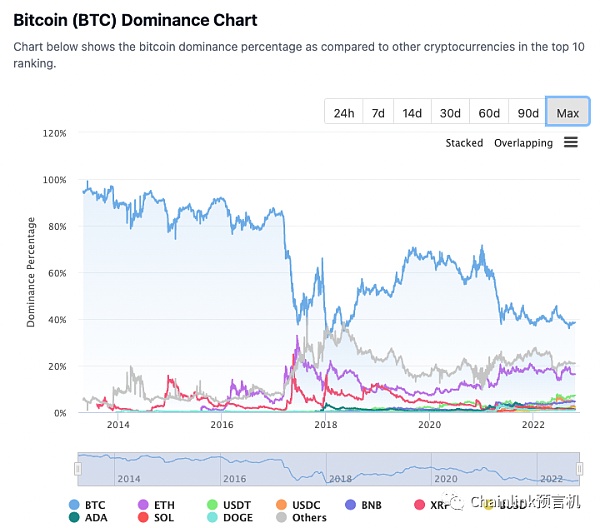This screenshot has width=600, height=528.
Task: Toggle ETH series via purple legend dot
Action: point(143,505)
